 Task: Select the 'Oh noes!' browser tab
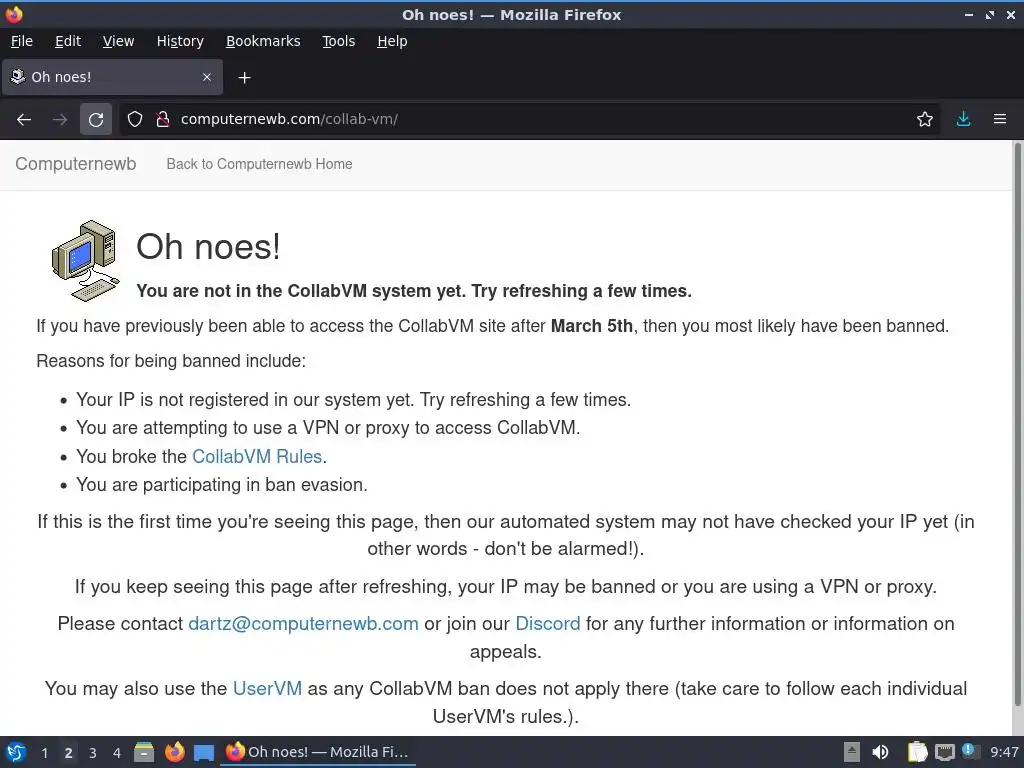[x=112, y=77]
